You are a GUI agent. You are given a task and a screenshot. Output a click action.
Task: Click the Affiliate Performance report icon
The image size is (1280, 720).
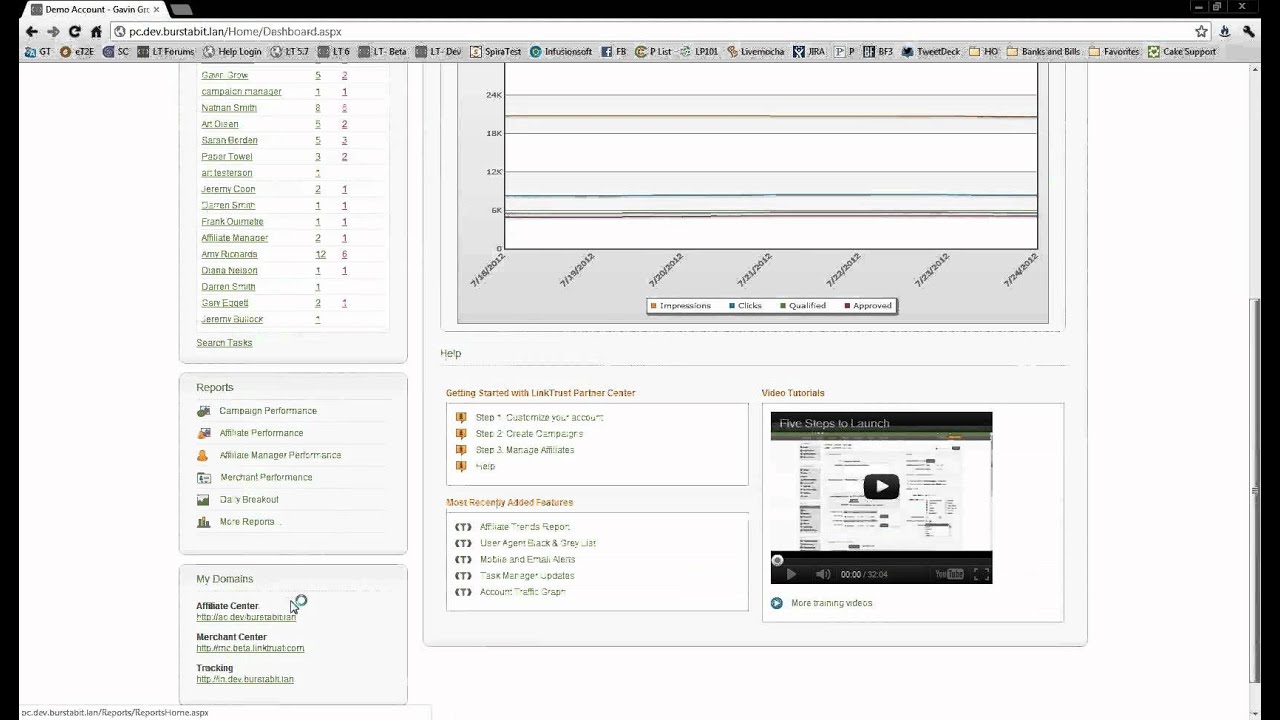pyautogui.click(x=204, y=433)
